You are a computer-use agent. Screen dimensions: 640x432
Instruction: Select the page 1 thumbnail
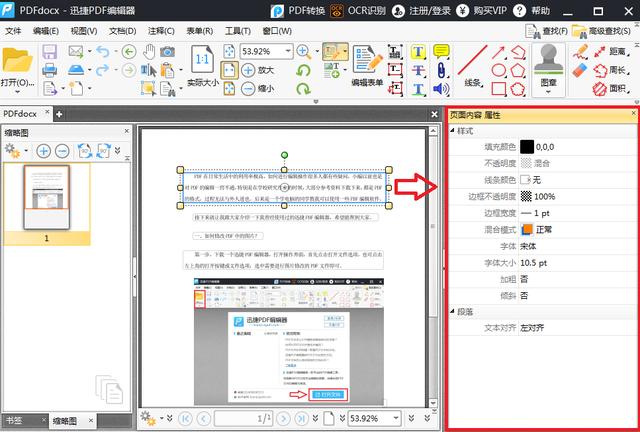coord(47,198)
